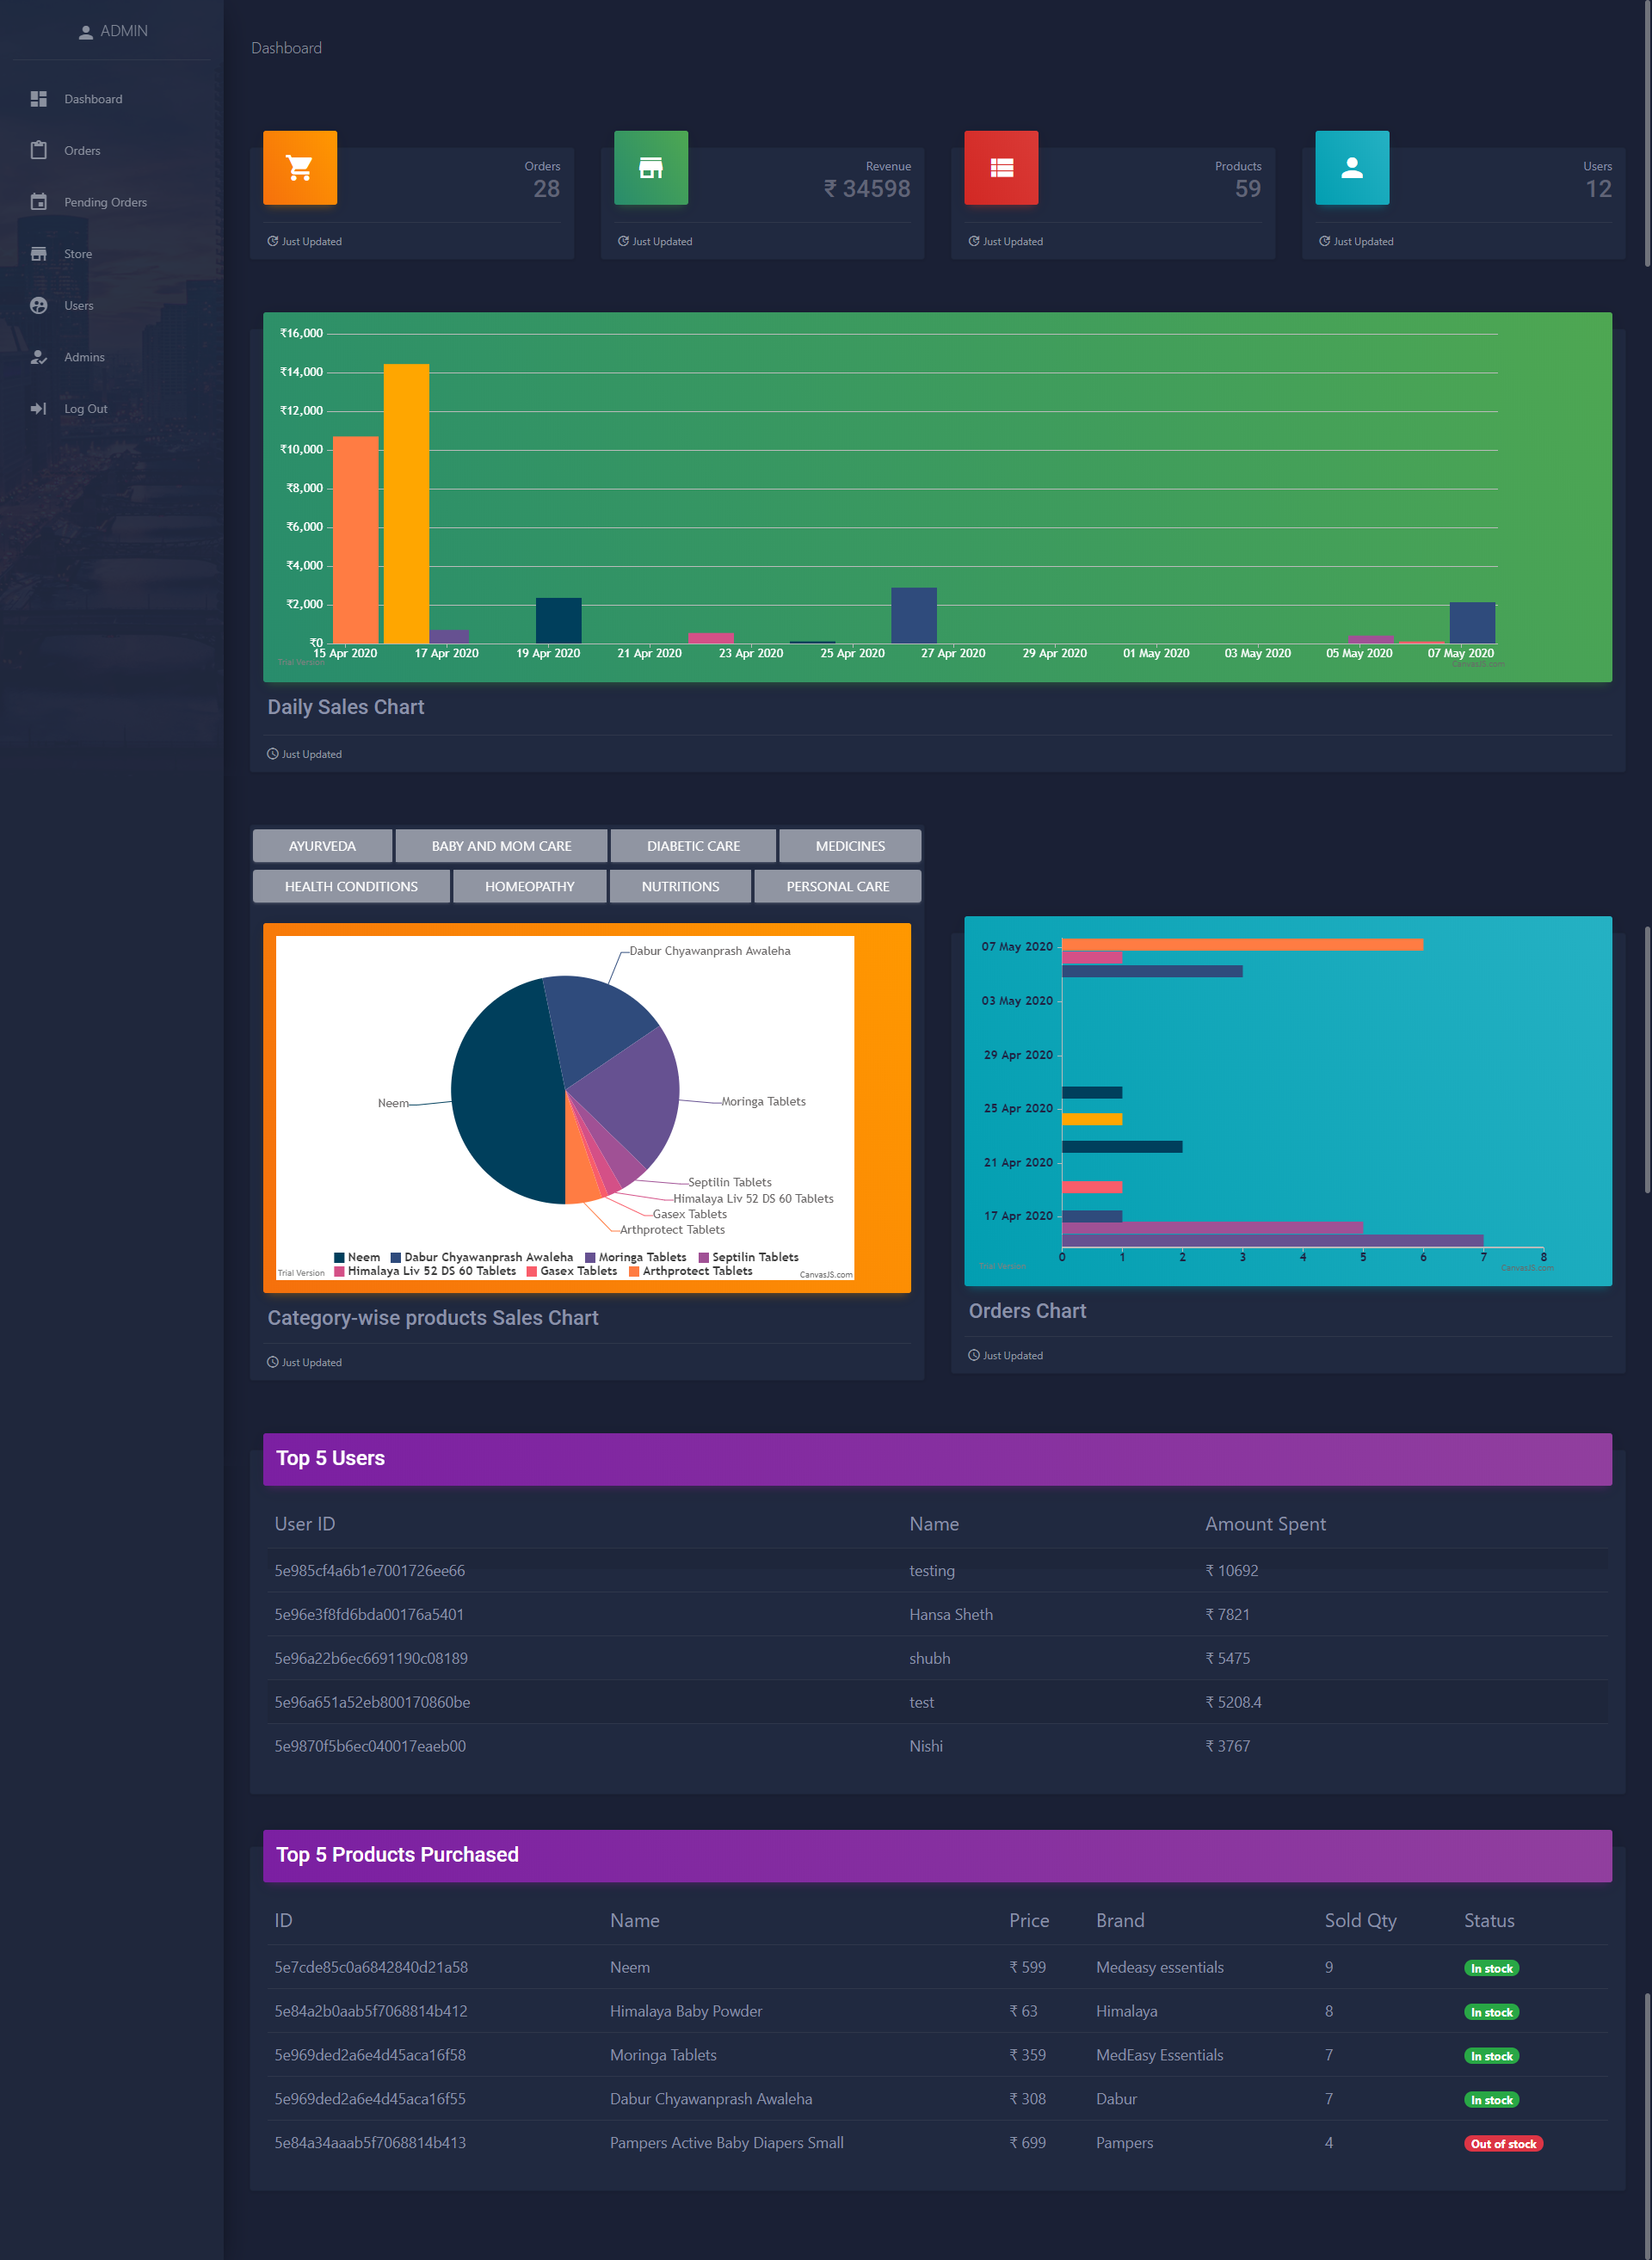Click refresh icon under the Orders card
Viewport: 1652px width, 2260px height.
[x=273, y=241]
